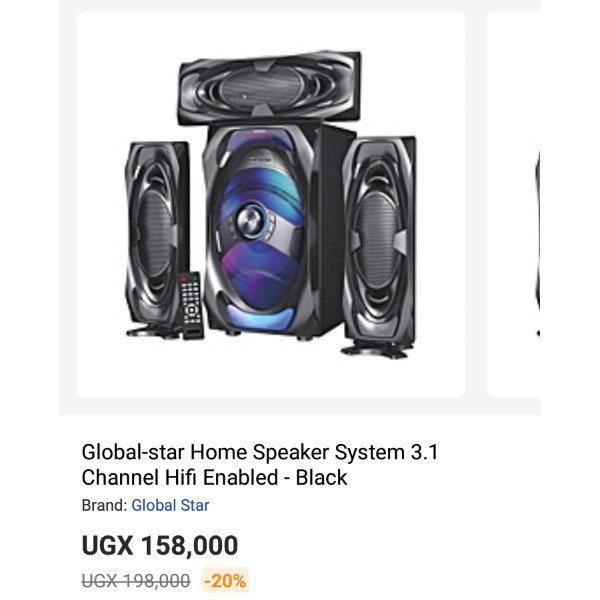Click the "Brand:" label text

(x=104, y=505)
